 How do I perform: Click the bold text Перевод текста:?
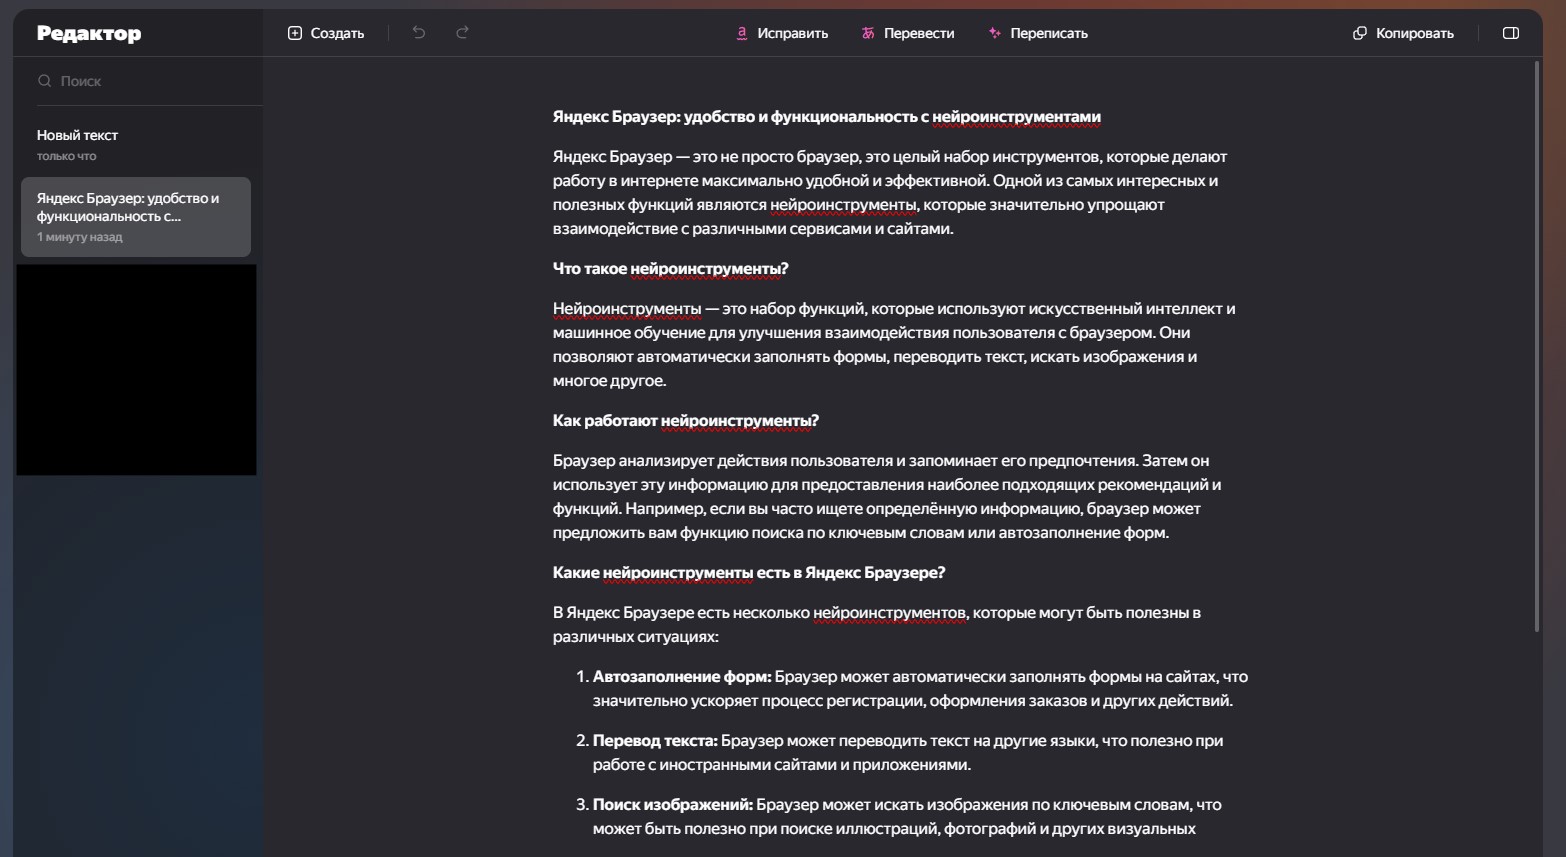tap(655, 741)
